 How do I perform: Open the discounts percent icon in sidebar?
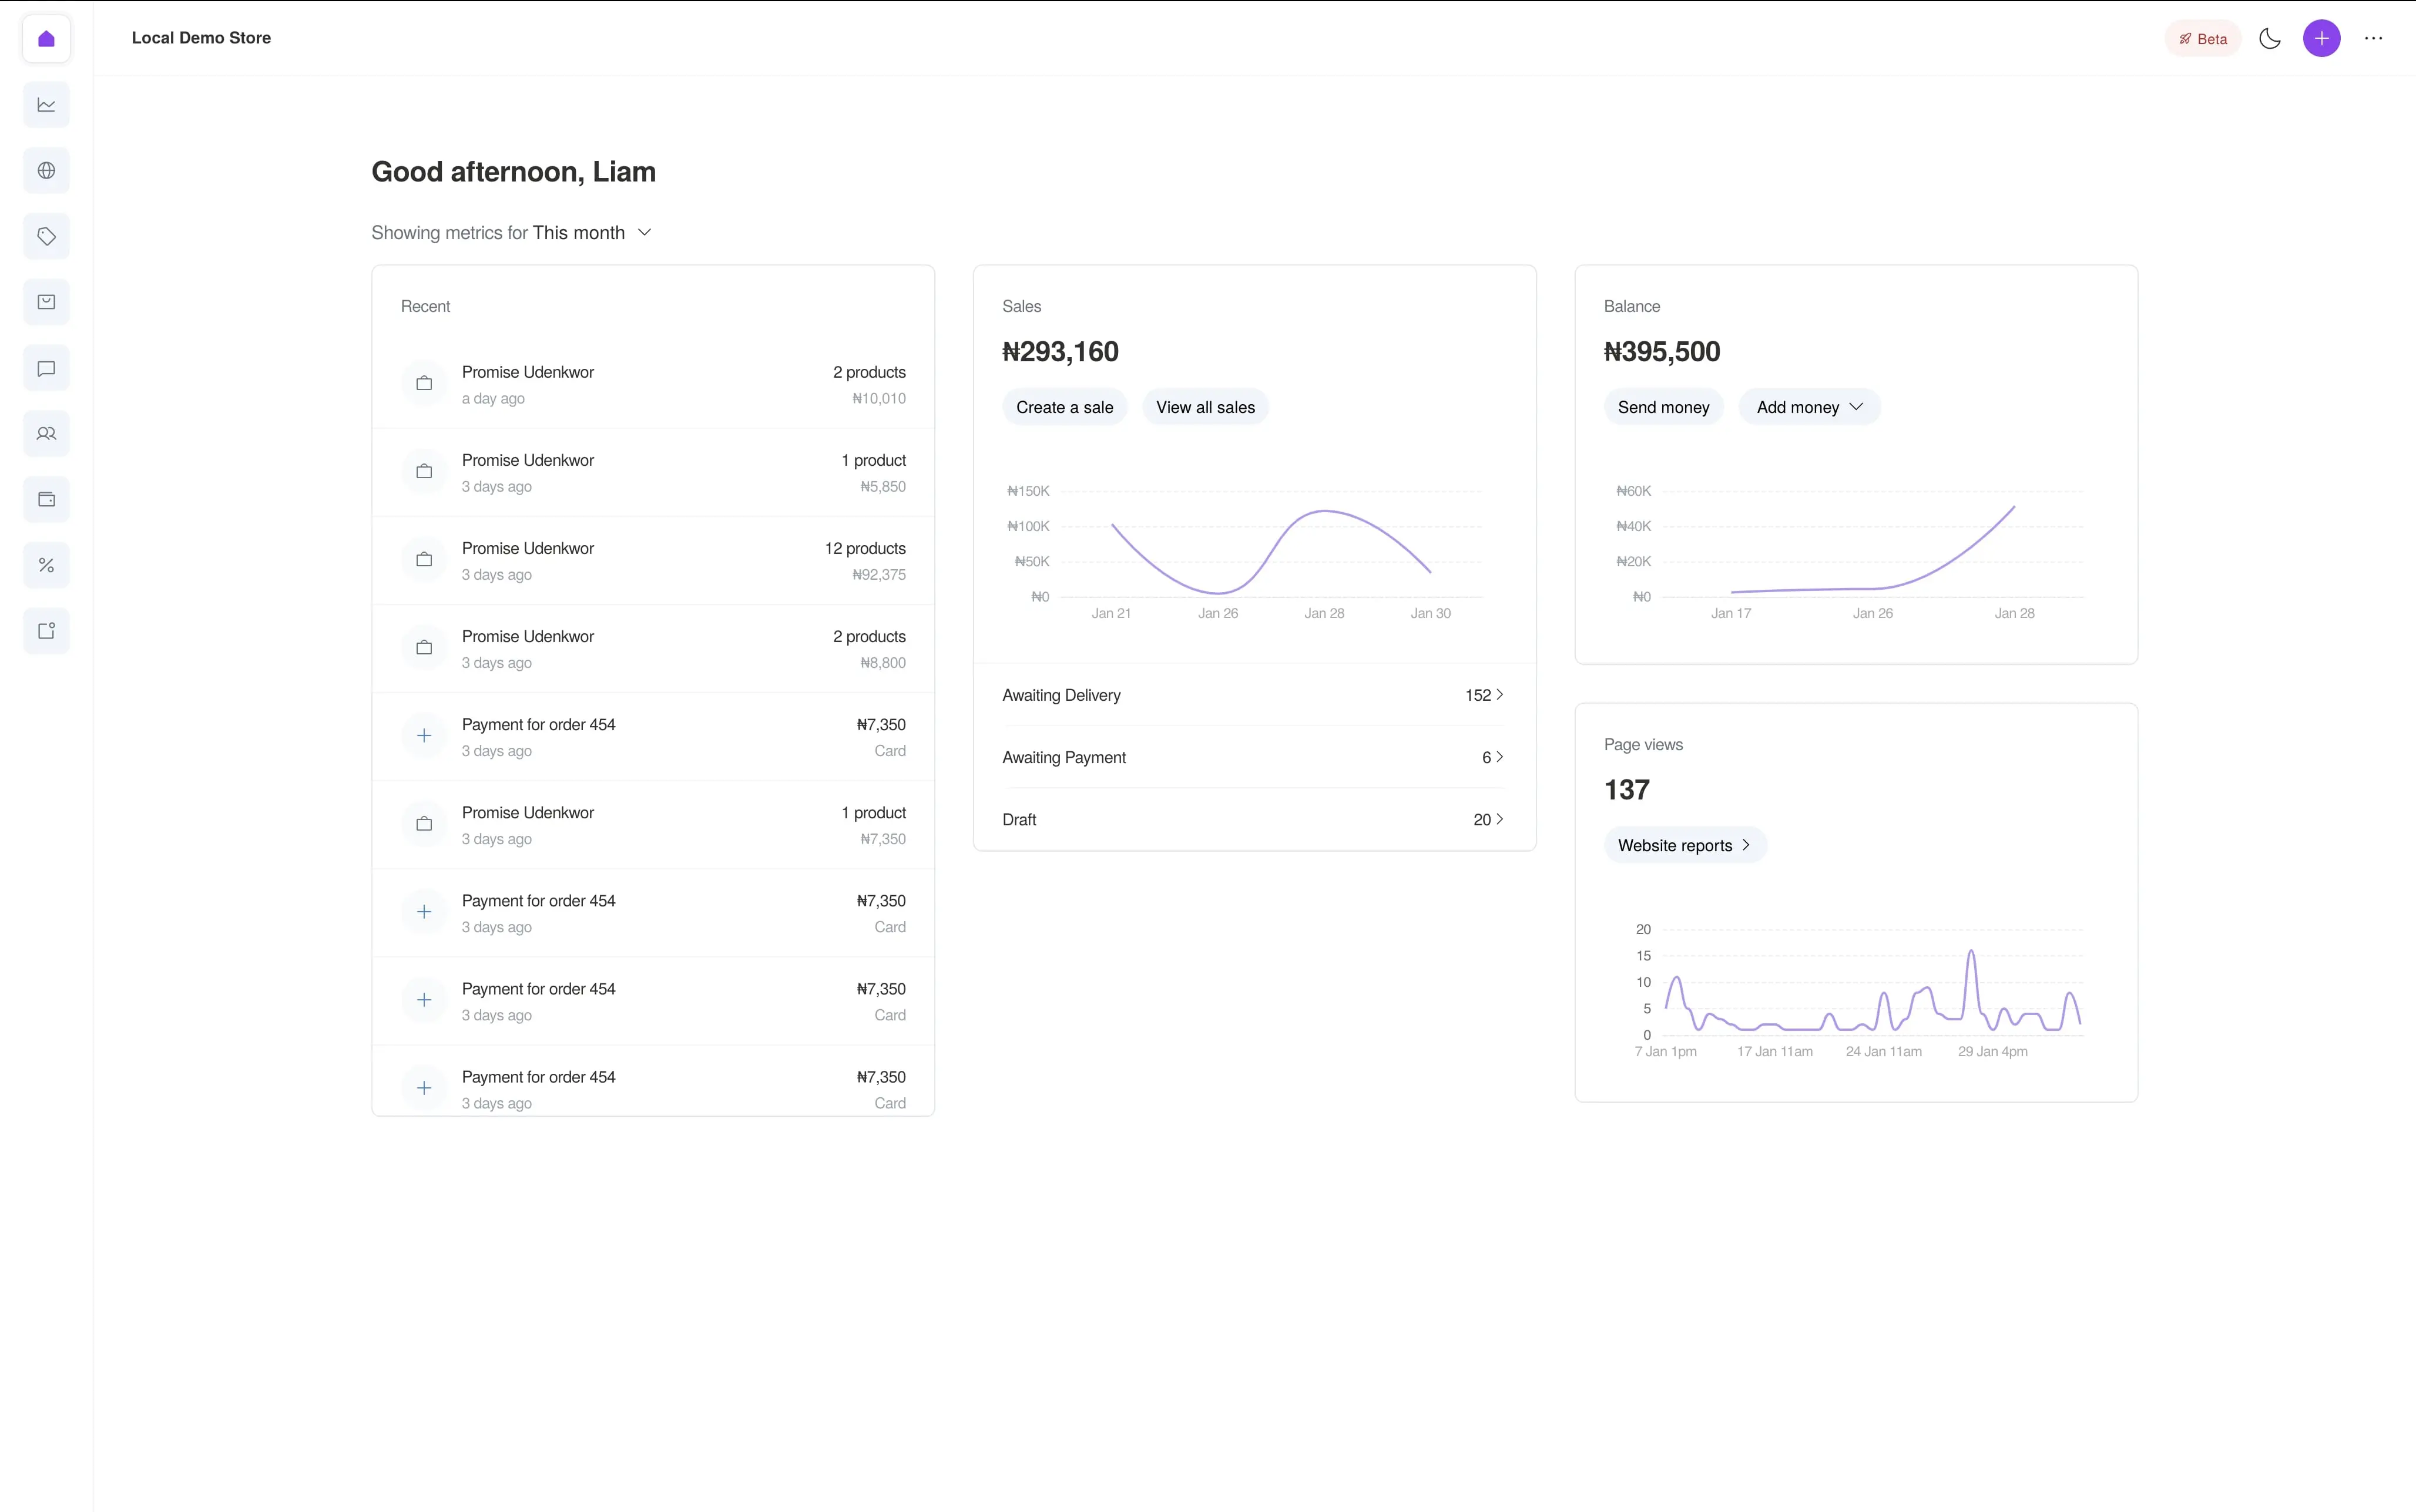click(46, 565)
